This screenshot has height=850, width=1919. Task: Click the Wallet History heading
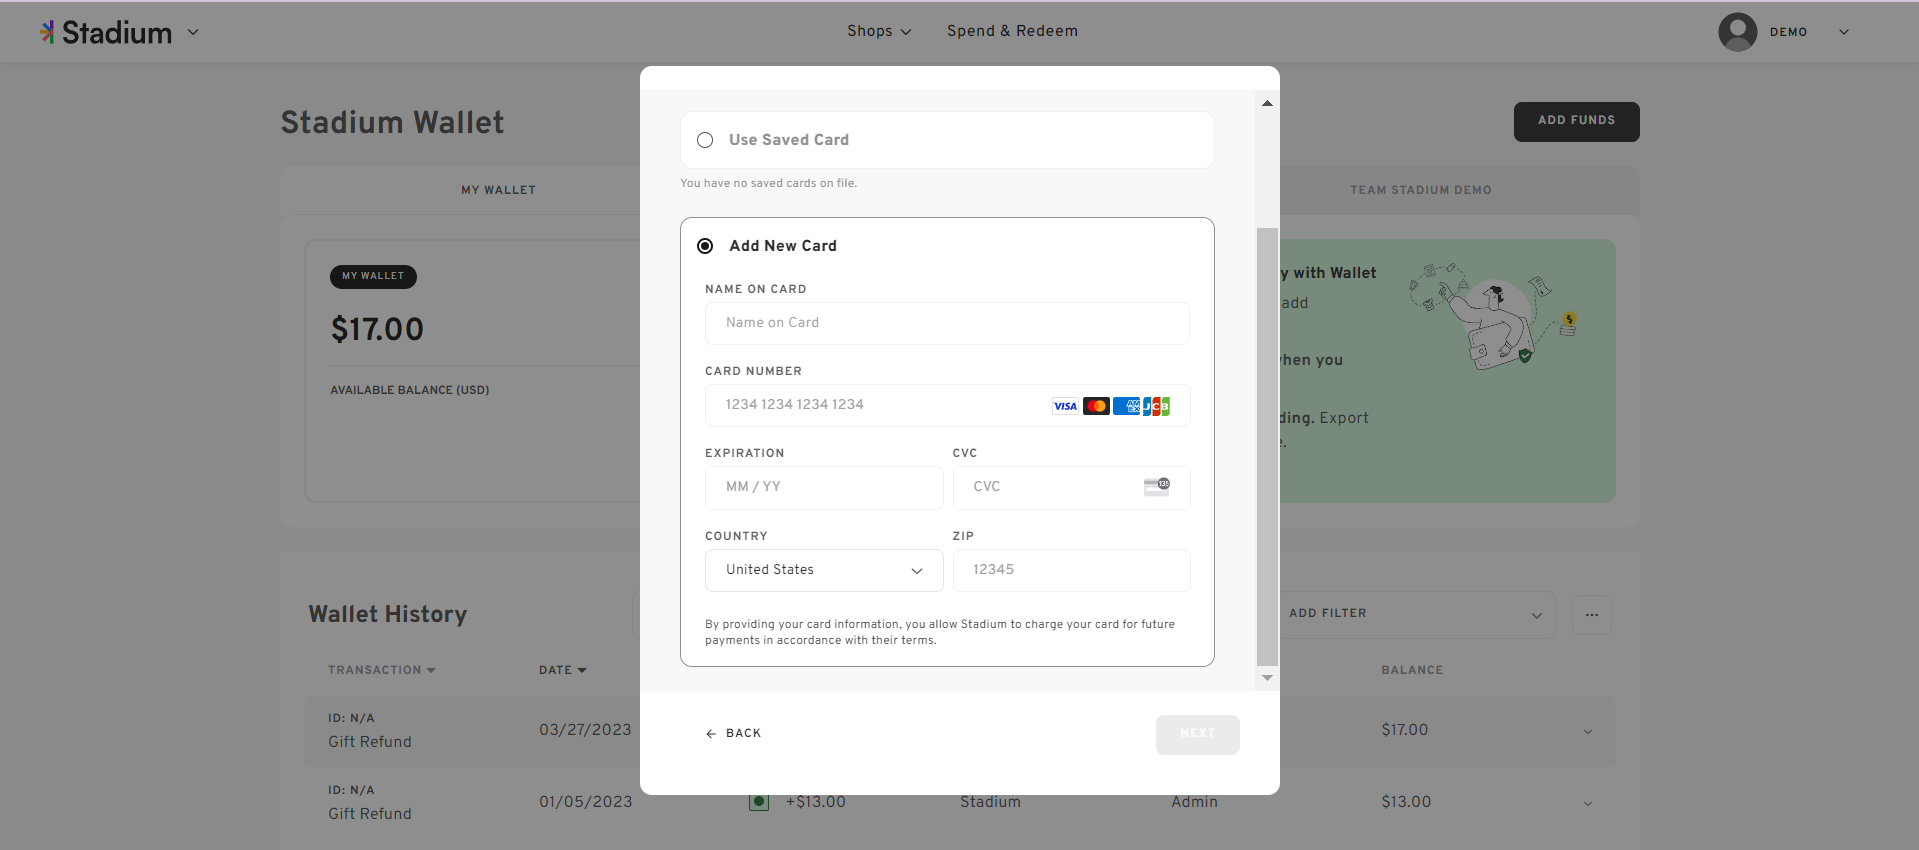click(388, 614)
